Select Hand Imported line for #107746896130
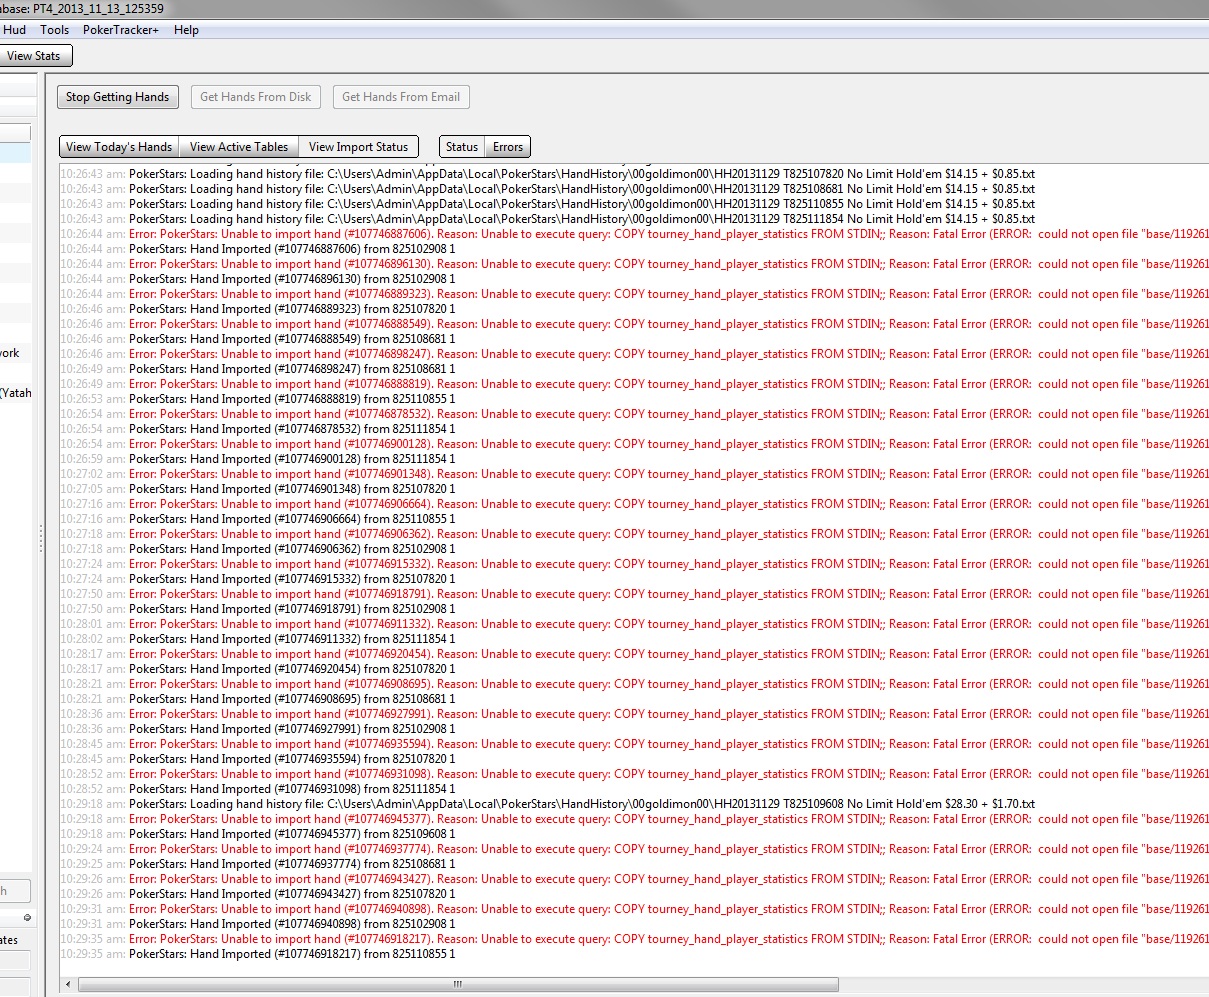Screen dimensions: 1209x997 click(x=258, y=279)
